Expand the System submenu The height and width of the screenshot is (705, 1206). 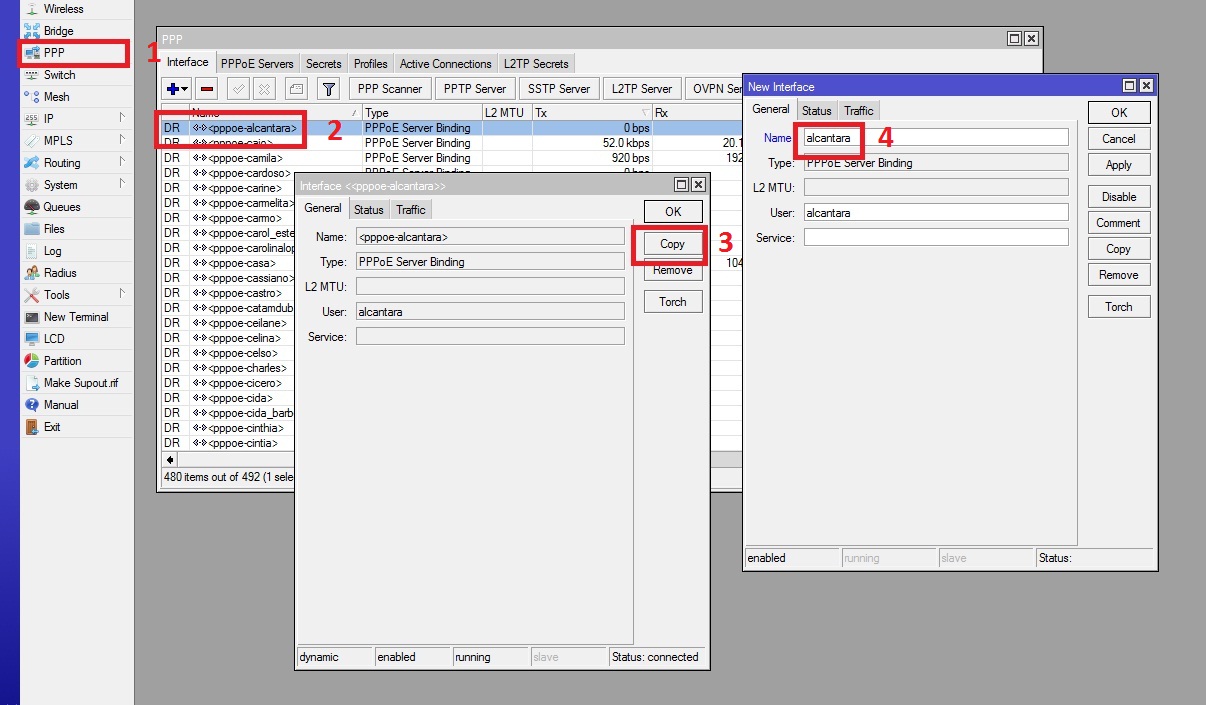click(123, 185)
